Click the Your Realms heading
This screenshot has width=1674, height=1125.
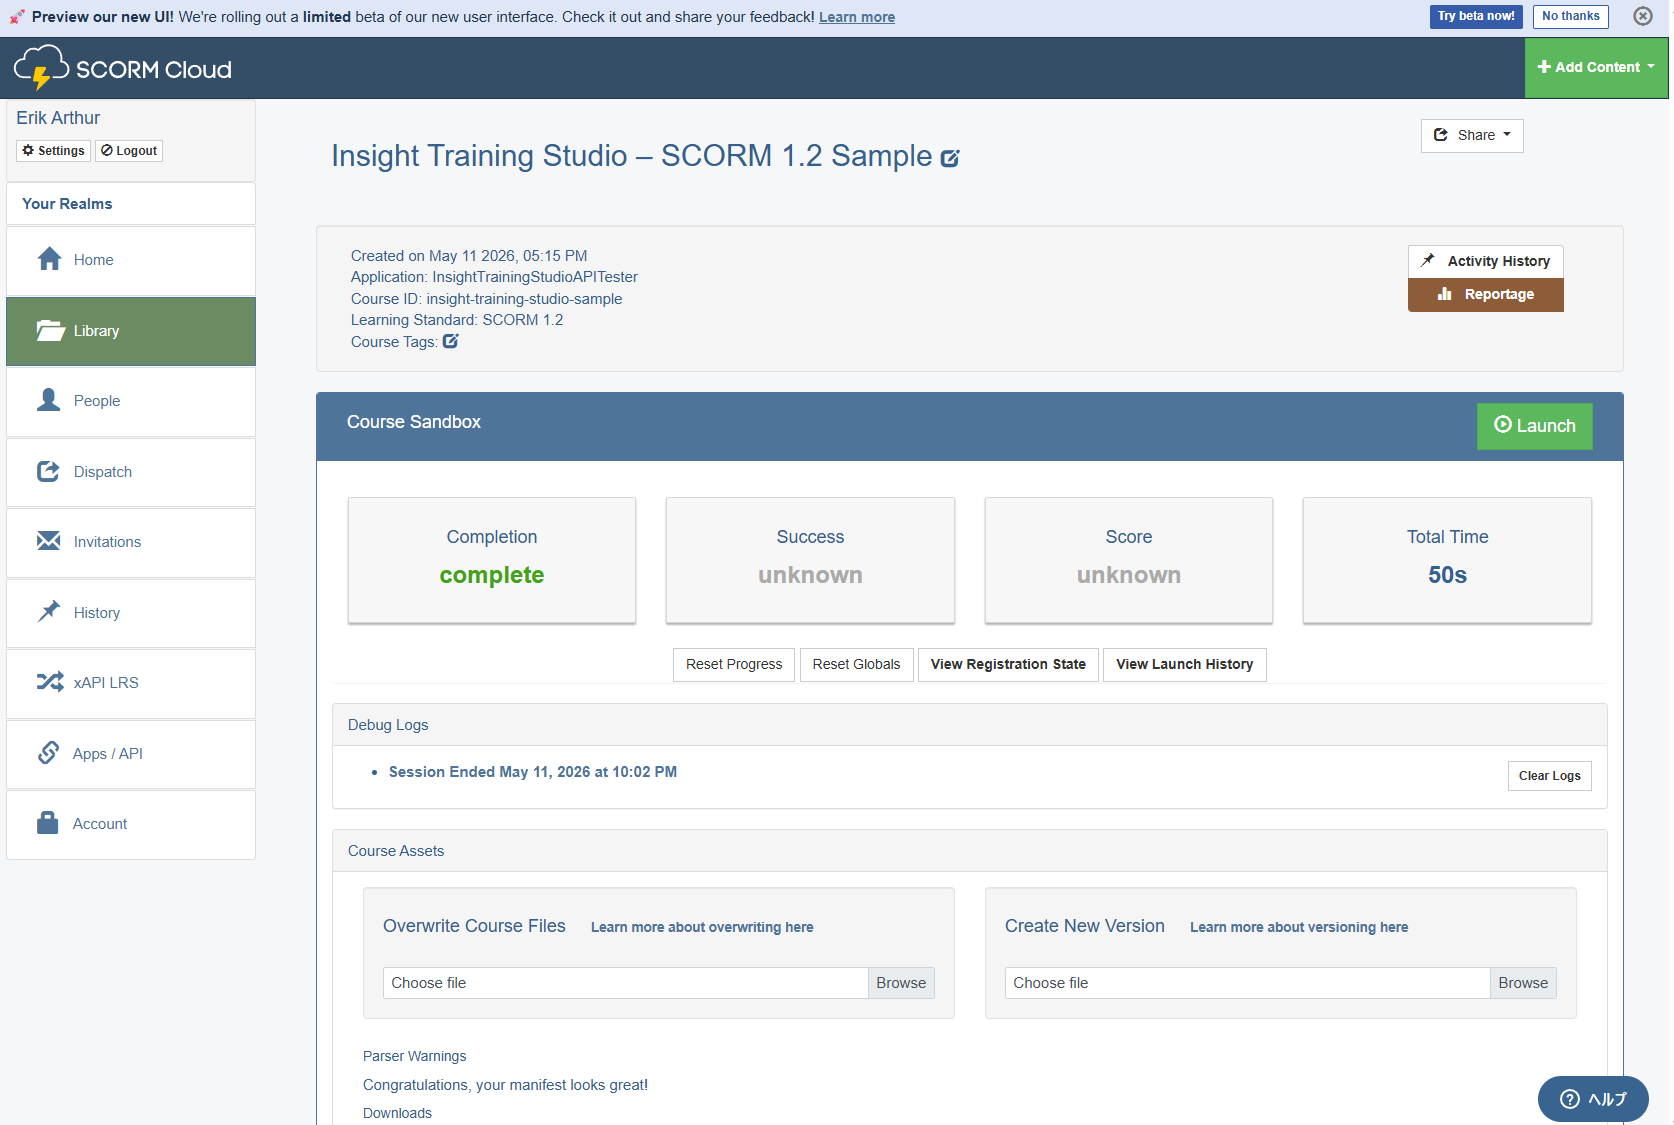click(x=67, y=203)
